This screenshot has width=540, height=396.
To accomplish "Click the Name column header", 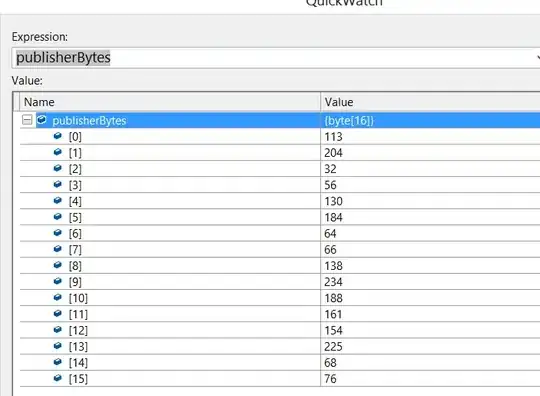I will [x=169, y=102].
